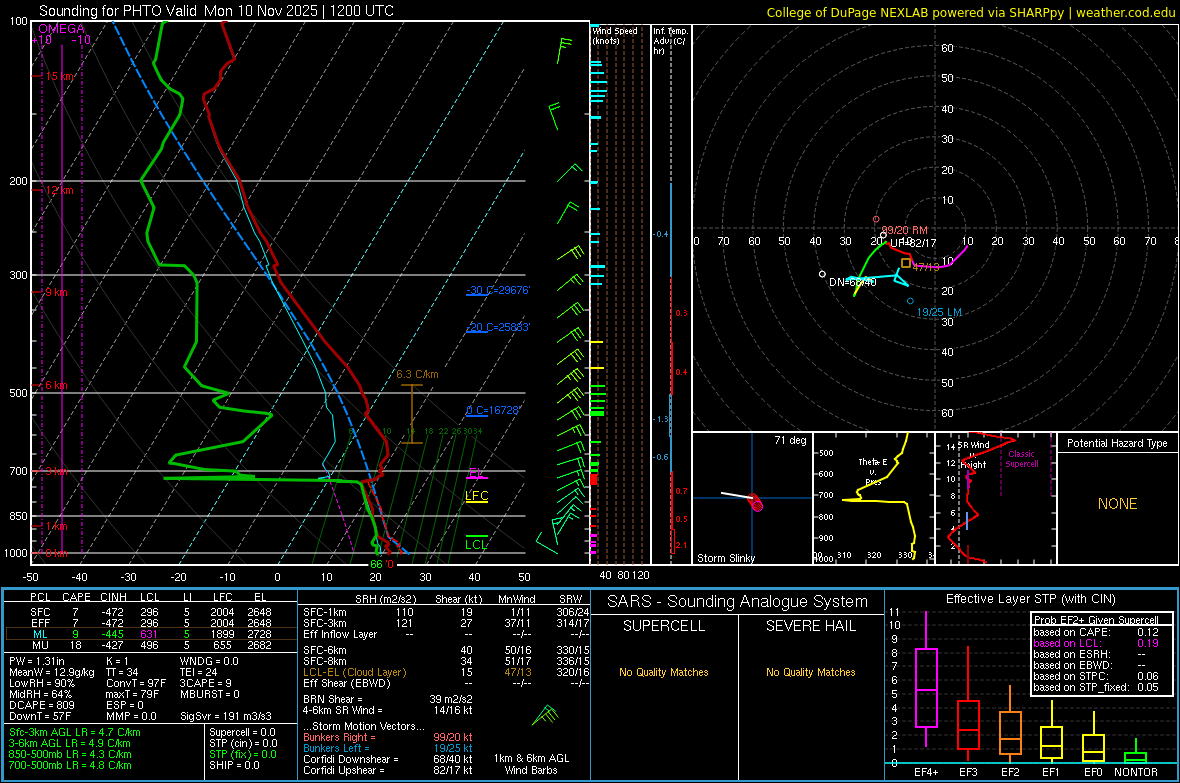The width and height of the screenshot is (1180, 783).
Task: Click the '9 km' height marker
Action: coord(56,292)
